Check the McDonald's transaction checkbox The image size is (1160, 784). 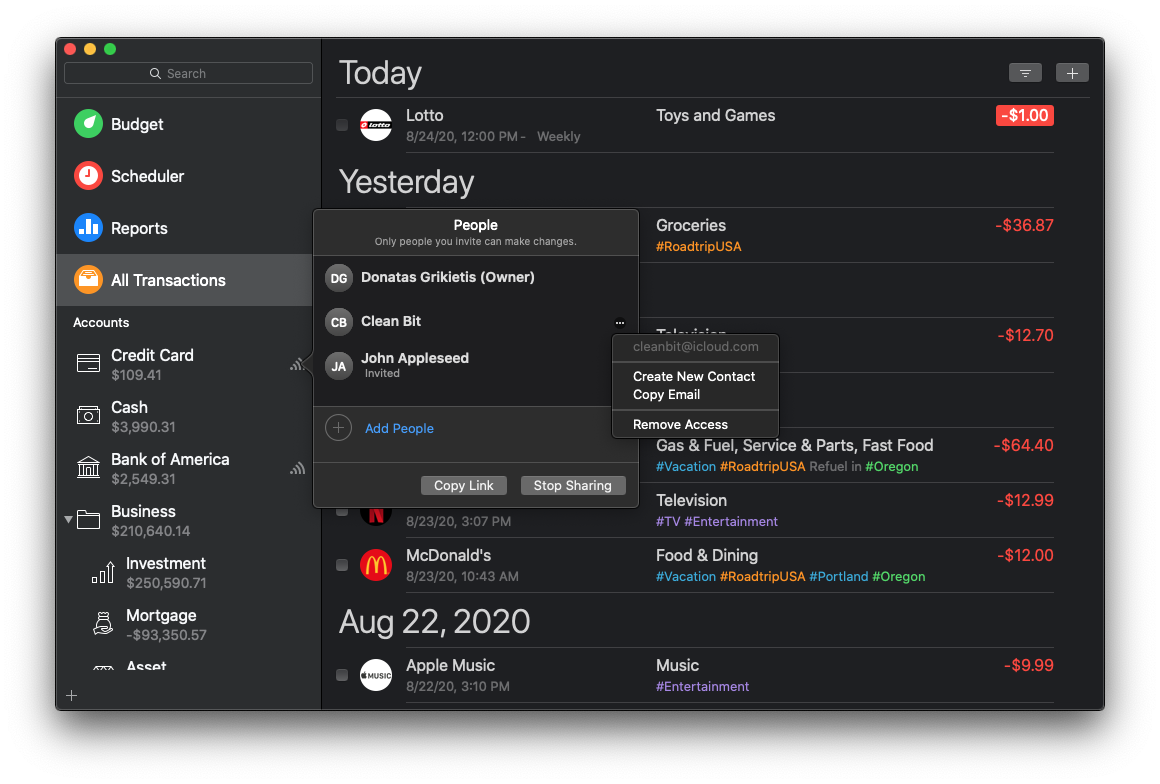341,565
